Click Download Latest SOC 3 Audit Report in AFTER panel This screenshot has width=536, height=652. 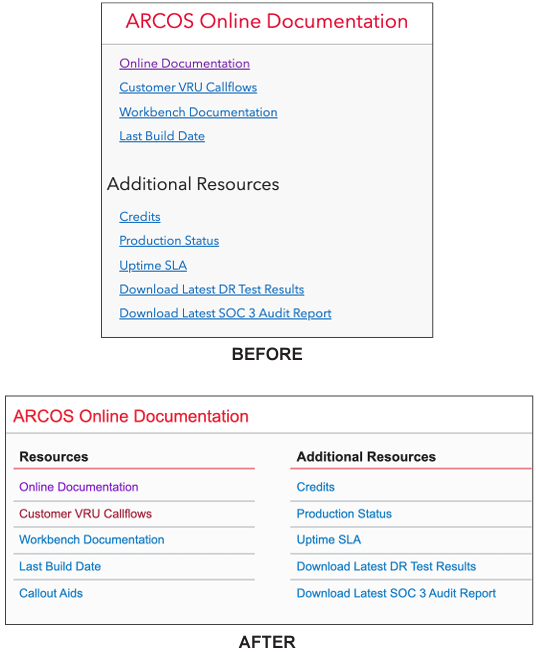point(396,593)
